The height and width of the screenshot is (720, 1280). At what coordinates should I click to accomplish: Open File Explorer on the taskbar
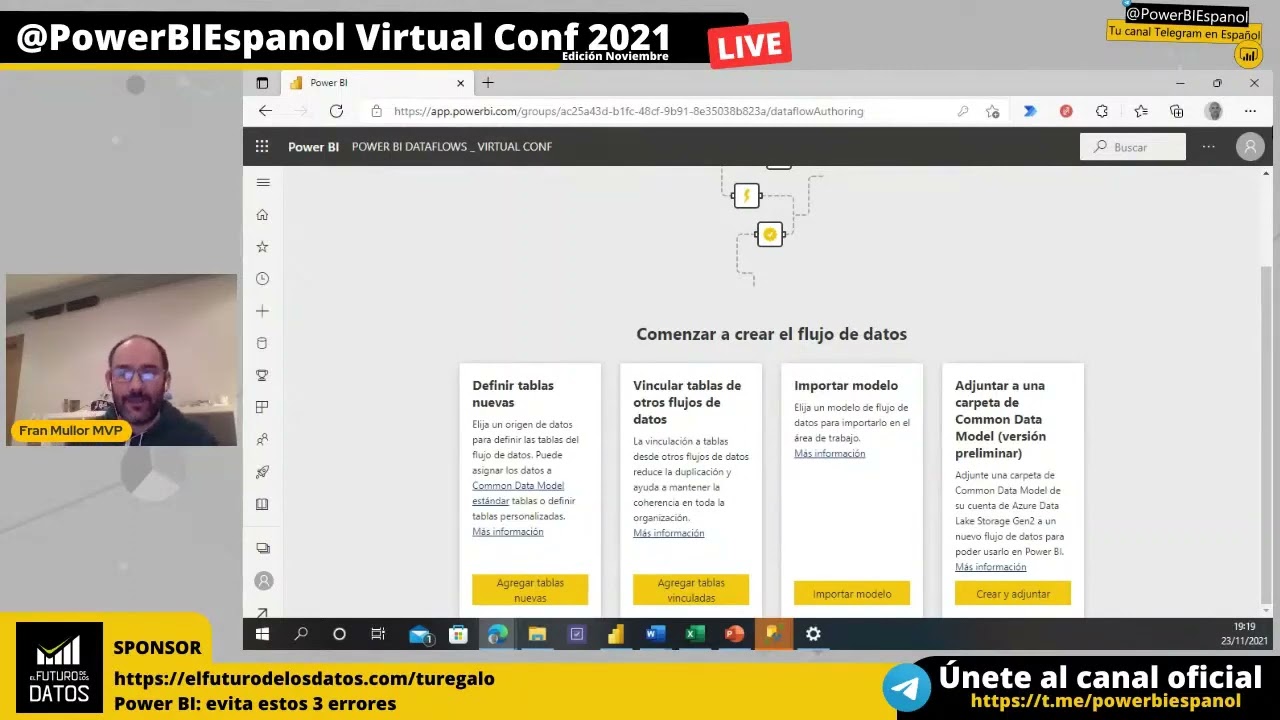coord(537,634)
